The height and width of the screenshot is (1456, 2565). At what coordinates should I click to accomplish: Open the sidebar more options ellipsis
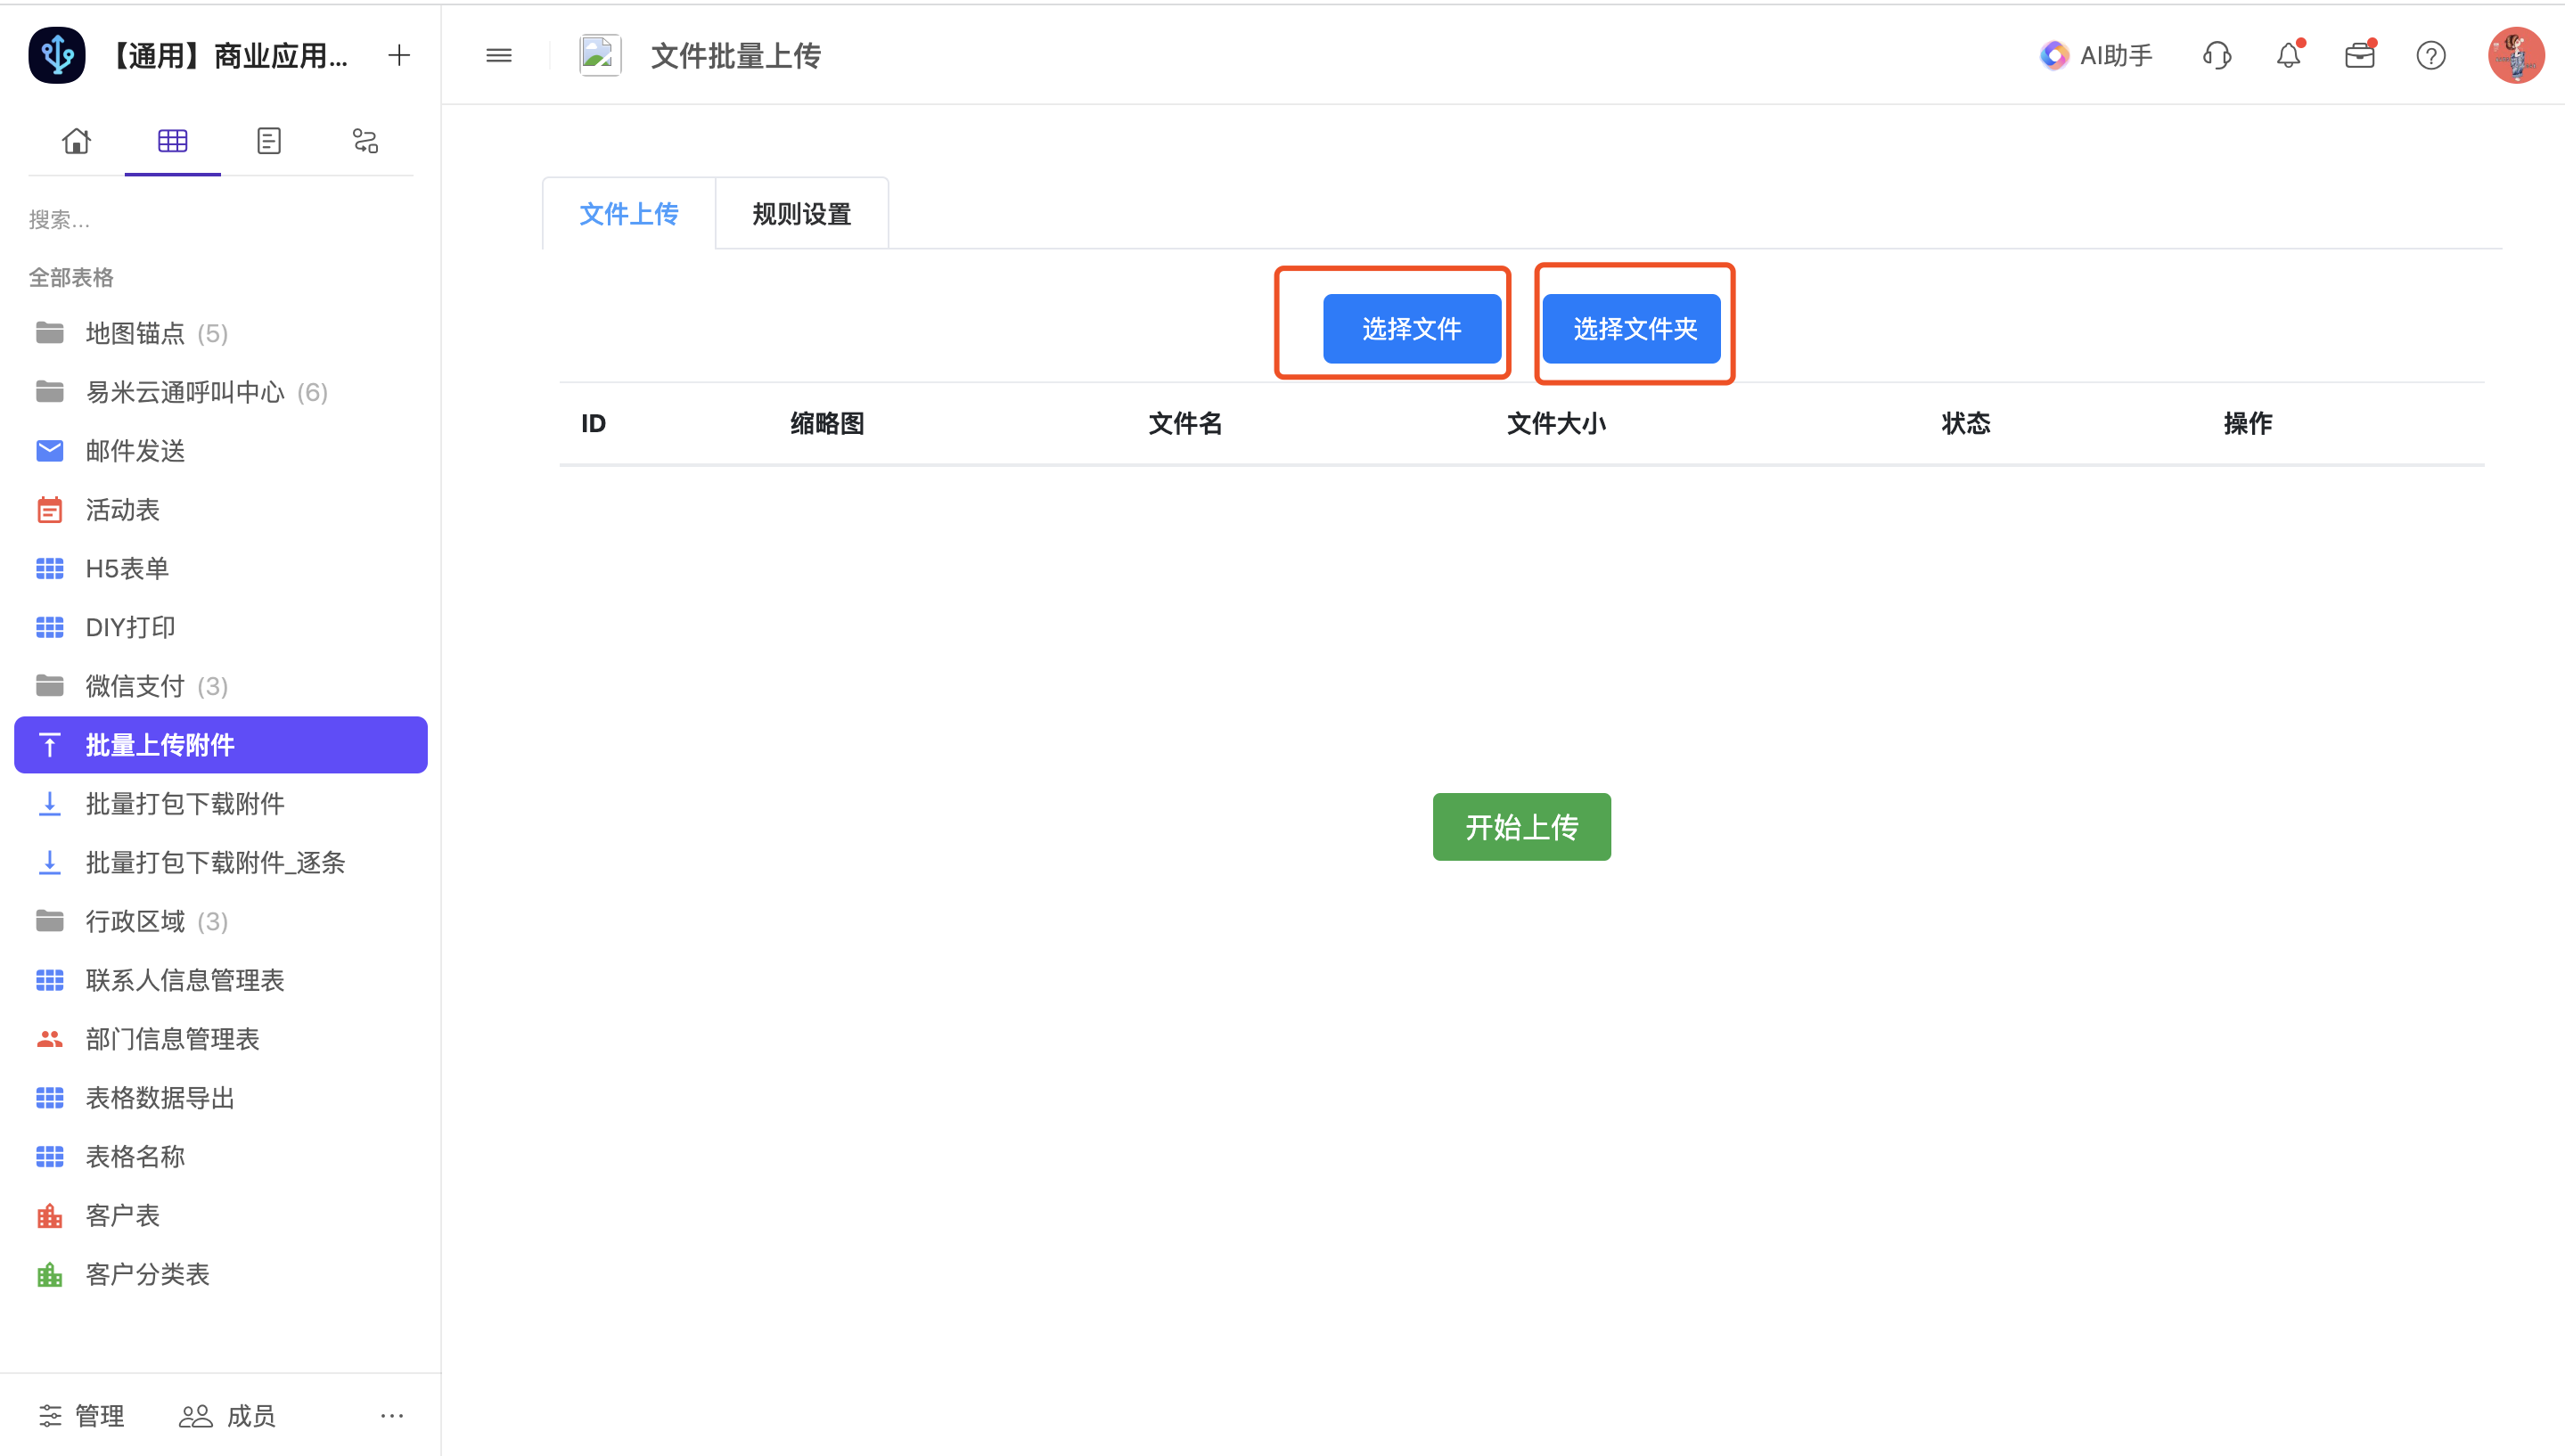tap(392, 1415)
